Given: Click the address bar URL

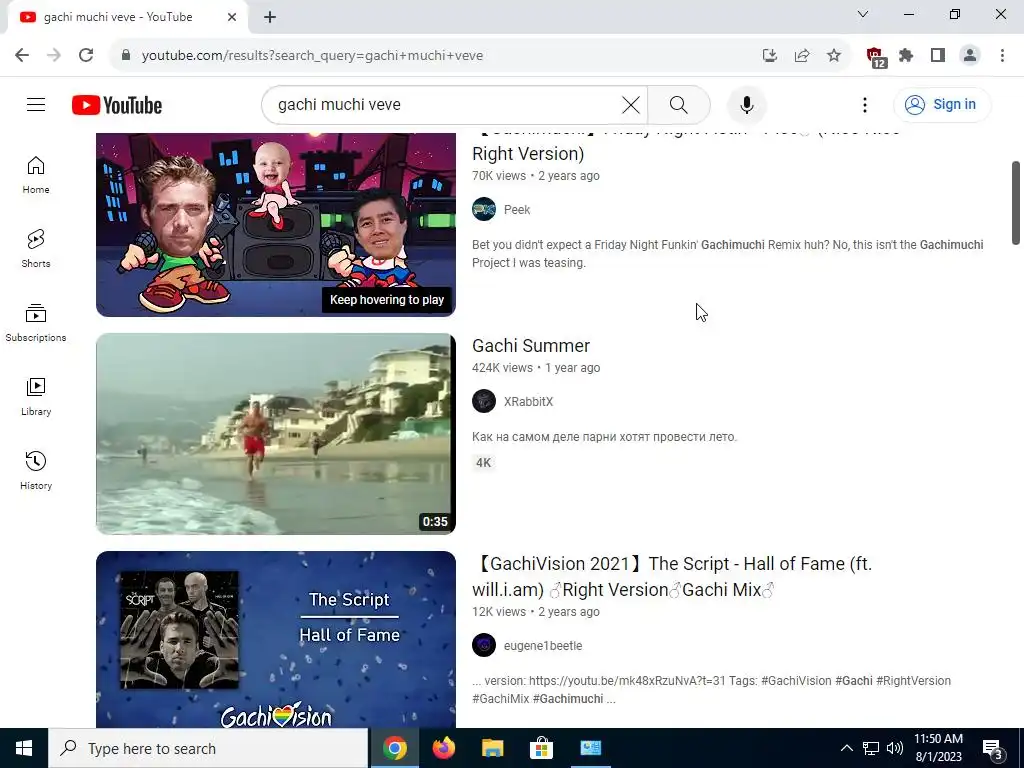Looking at the screenshot, I should click(x=313, y=56).
